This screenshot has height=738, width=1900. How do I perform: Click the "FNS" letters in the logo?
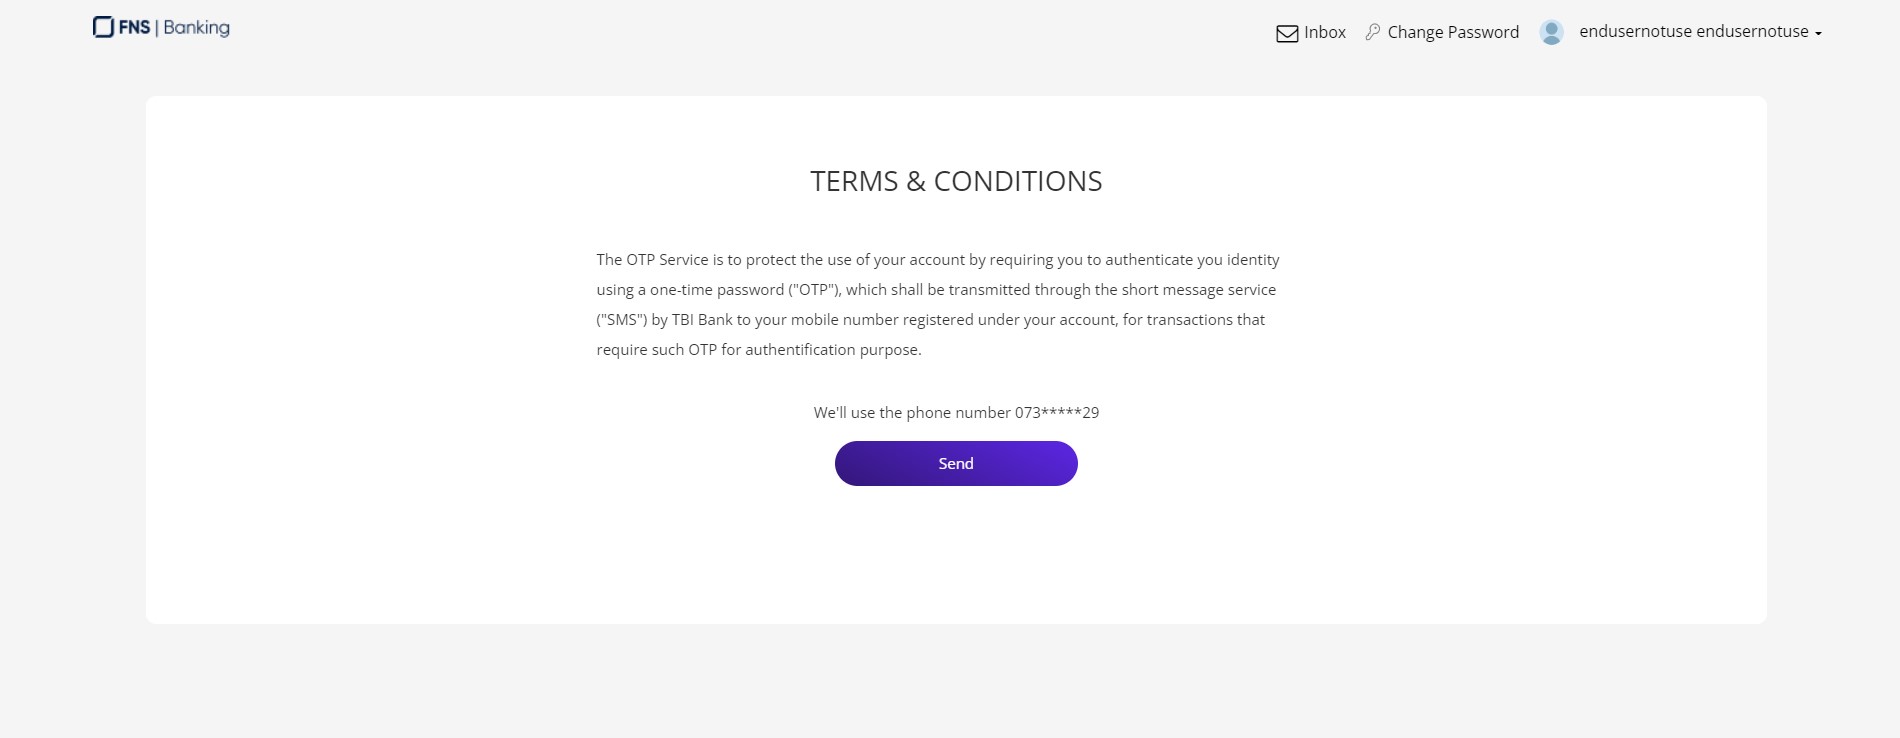point(134,28)
